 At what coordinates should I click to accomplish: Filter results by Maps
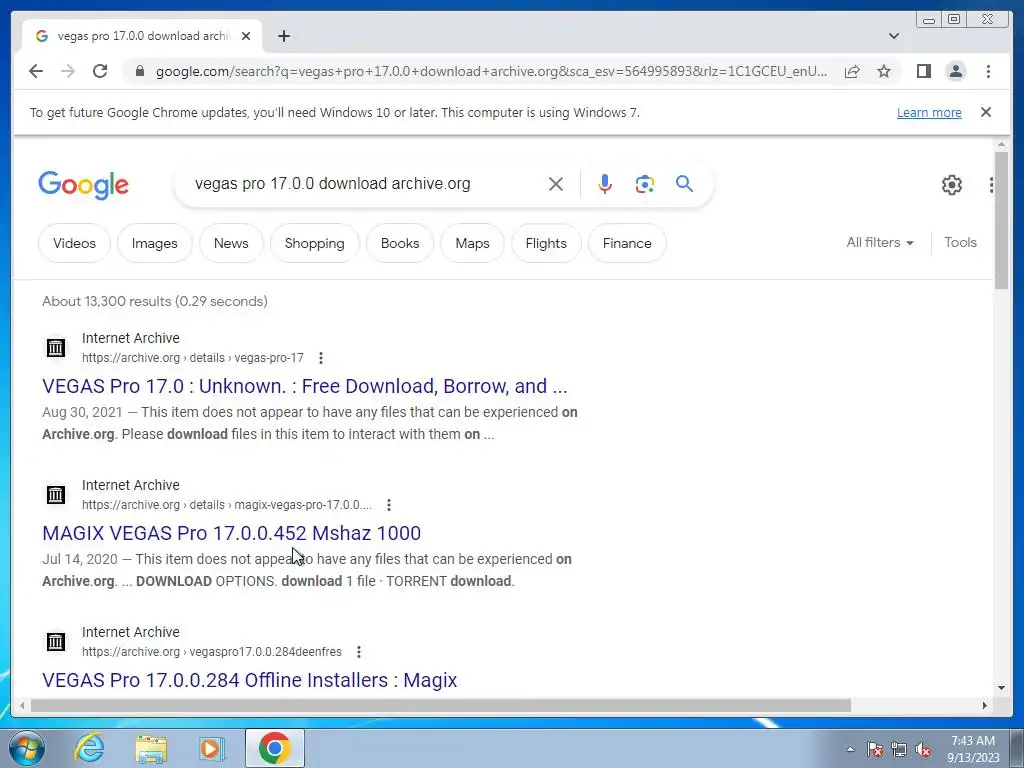point(472,243)
